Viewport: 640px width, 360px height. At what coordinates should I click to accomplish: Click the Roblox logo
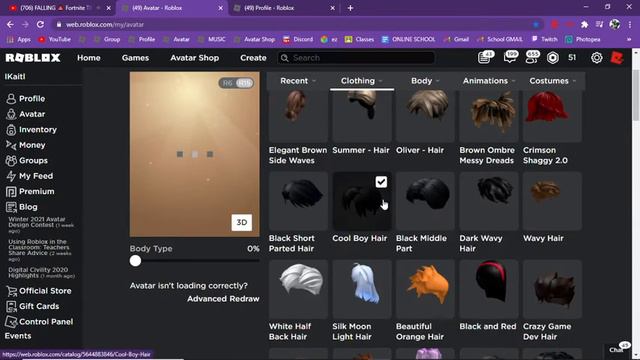click(33, 58)
